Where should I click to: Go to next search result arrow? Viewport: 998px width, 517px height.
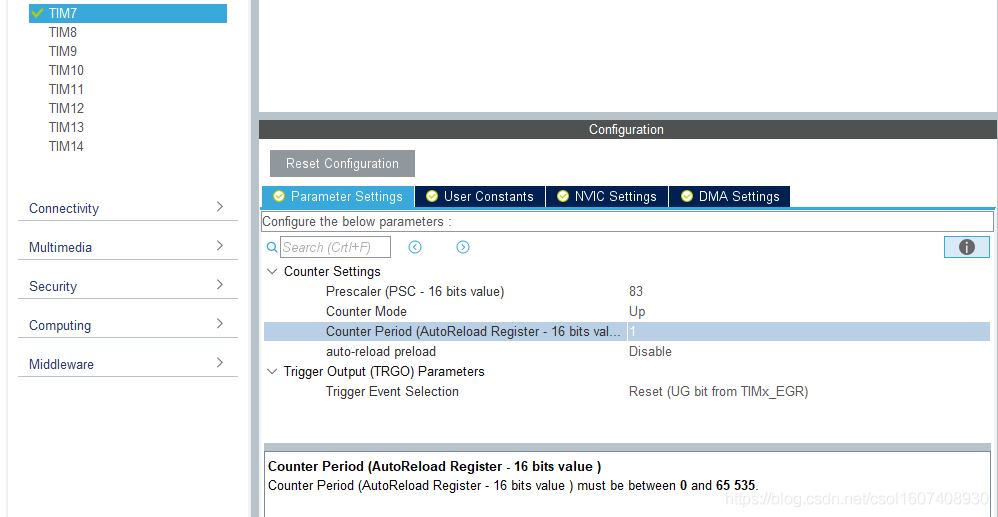tap(463, 247)
